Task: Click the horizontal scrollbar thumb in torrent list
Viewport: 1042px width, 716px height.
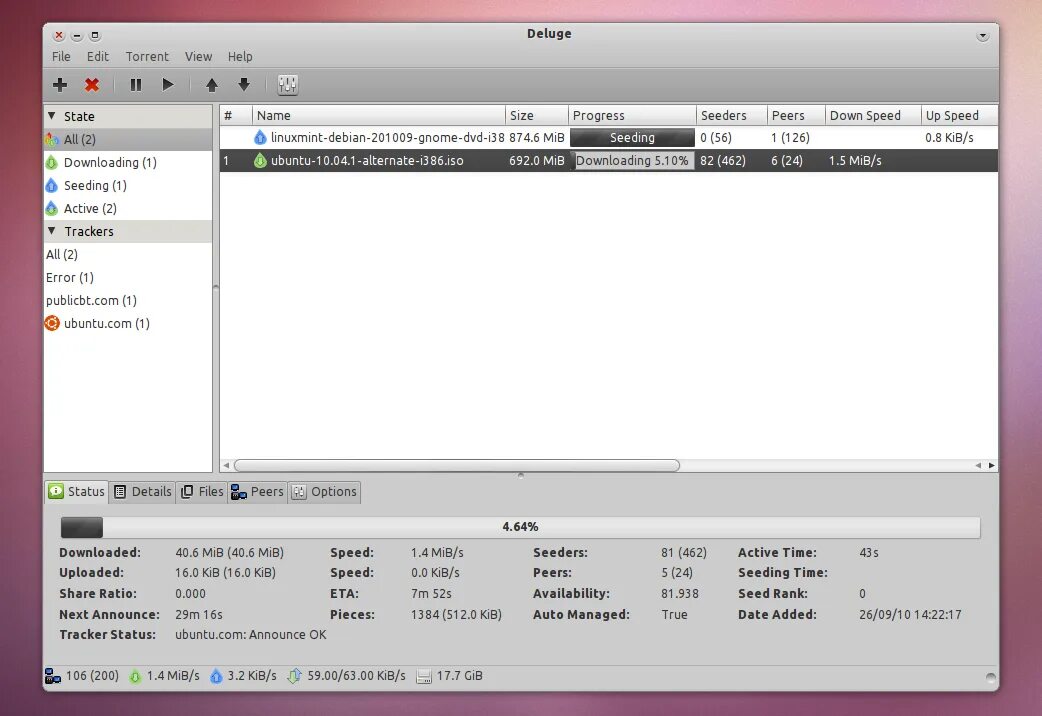Action: 457,465
